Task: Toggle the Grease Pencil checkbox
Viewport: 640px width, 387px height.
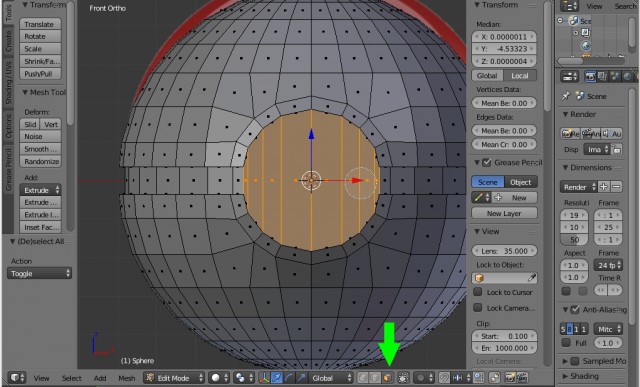Action: coord(487,162)
